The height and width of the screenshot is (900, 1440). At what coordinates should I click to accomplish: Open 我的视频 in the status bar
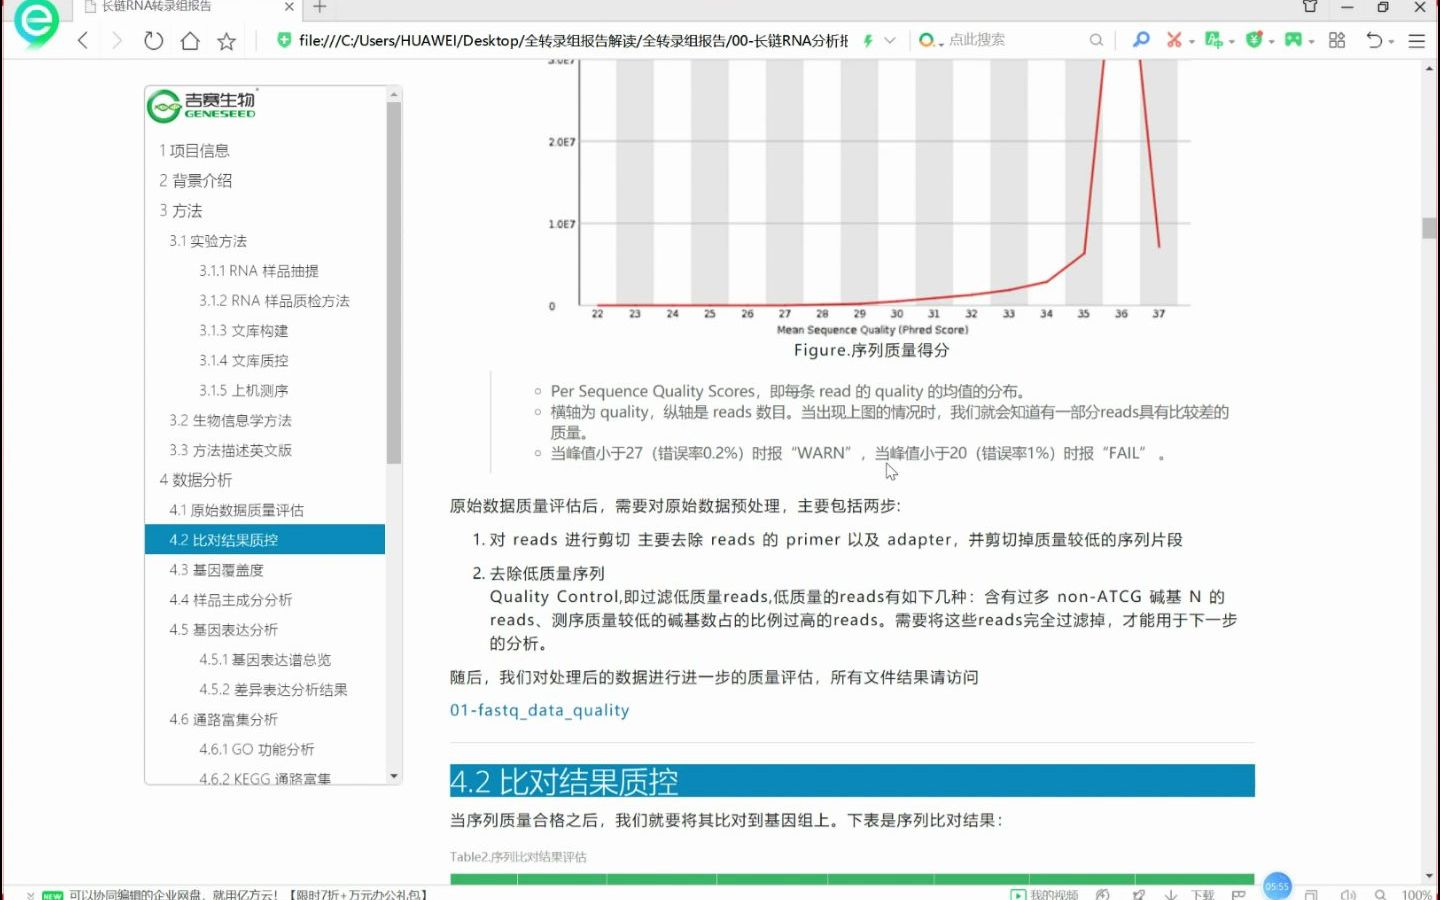pyautogui.click(x=1044, y=894)
